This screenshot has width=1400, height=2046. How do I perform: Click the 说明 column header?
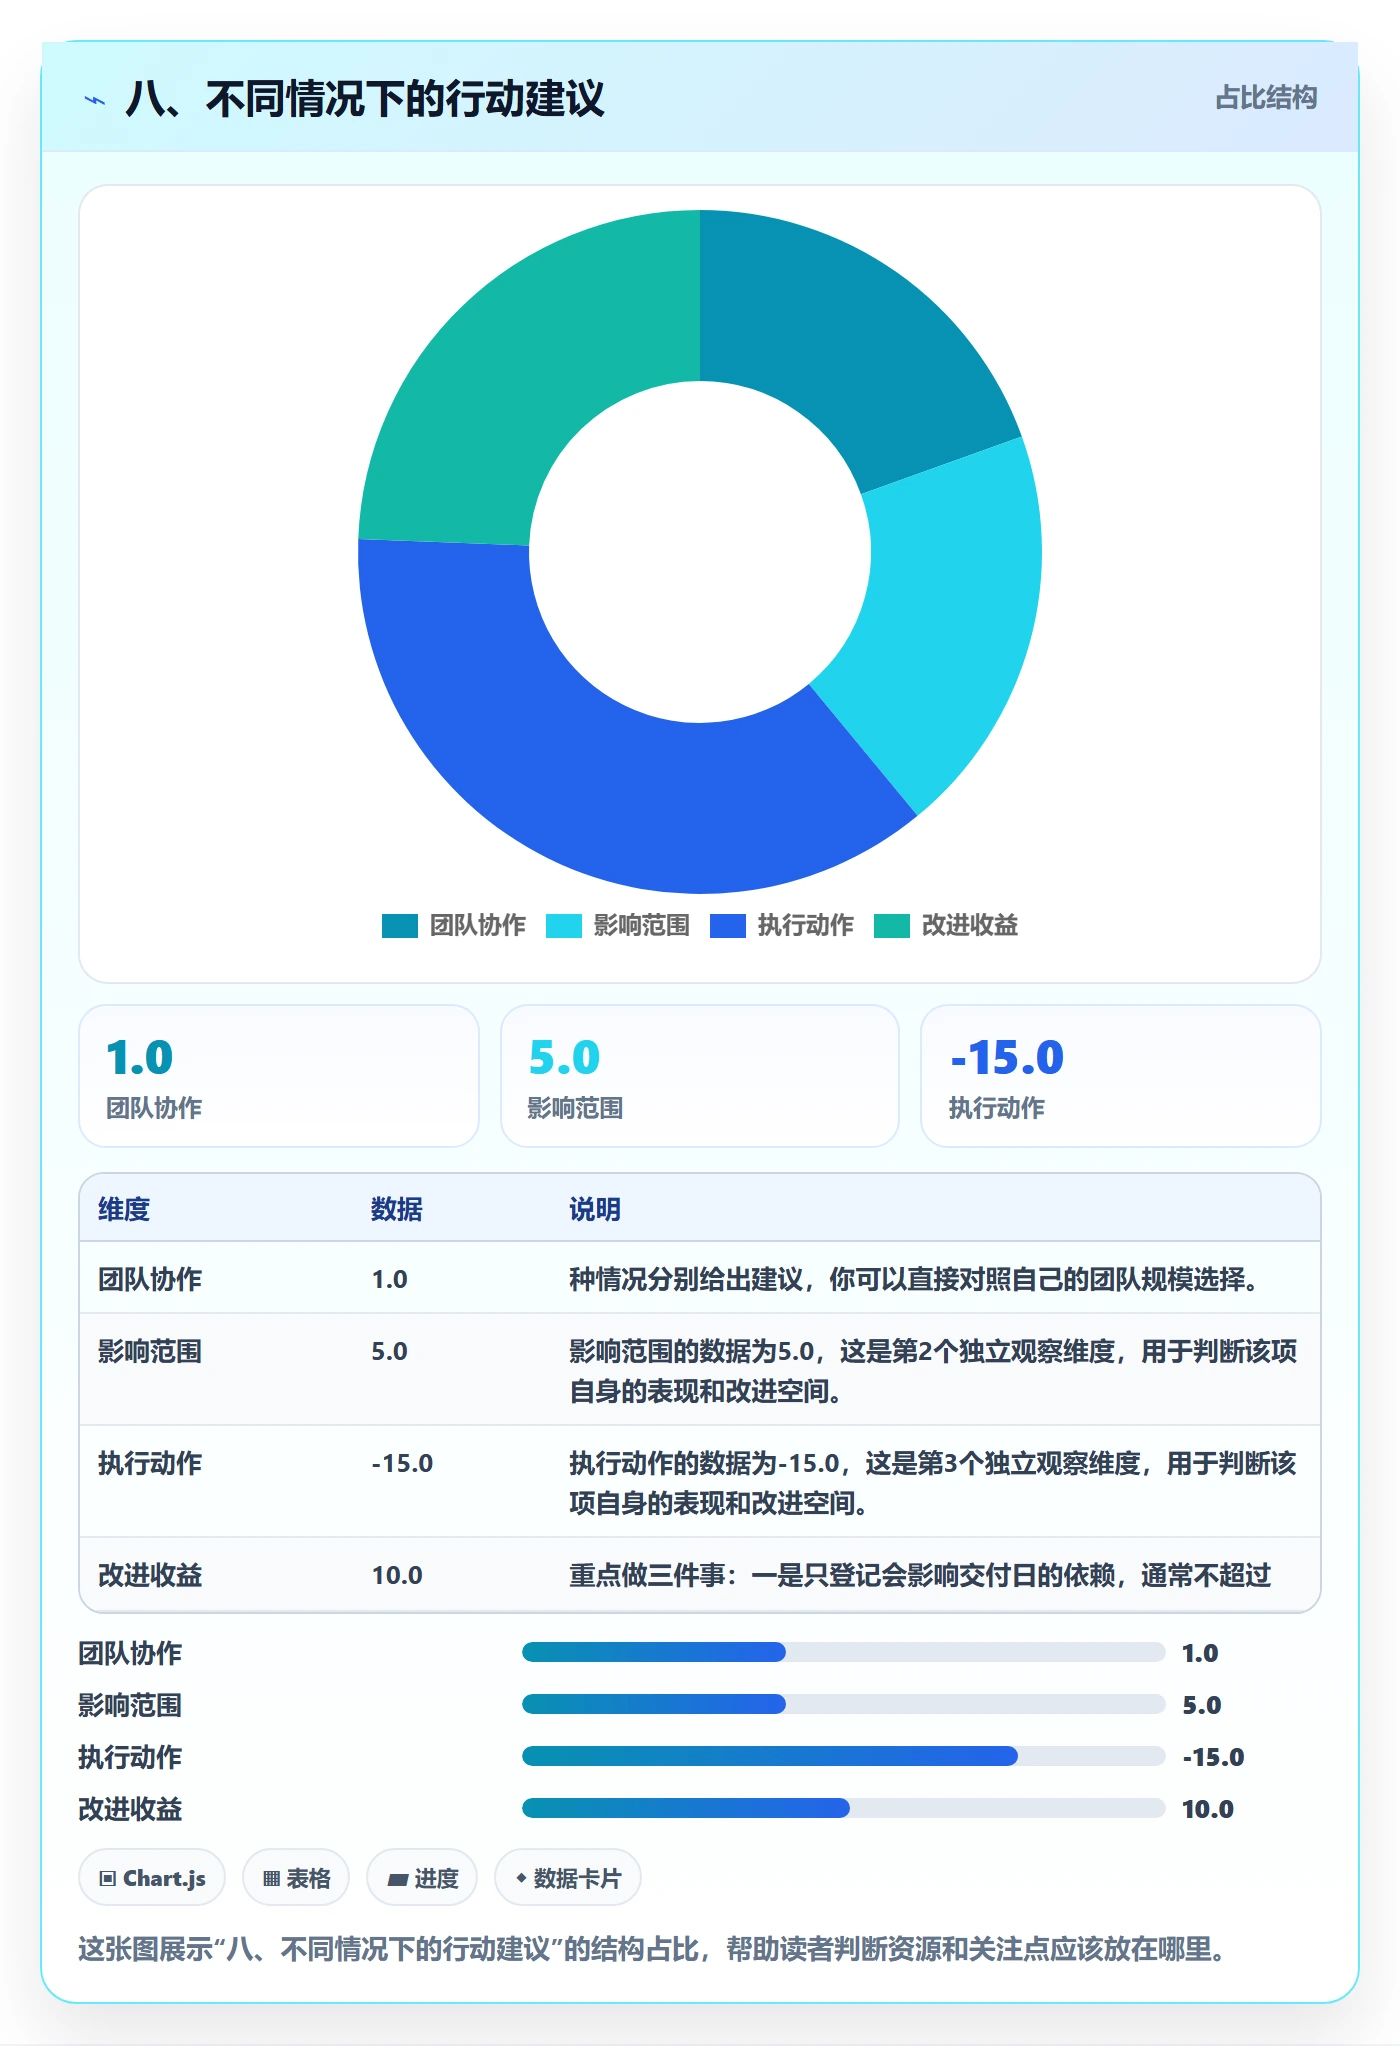click(595, 1209)
